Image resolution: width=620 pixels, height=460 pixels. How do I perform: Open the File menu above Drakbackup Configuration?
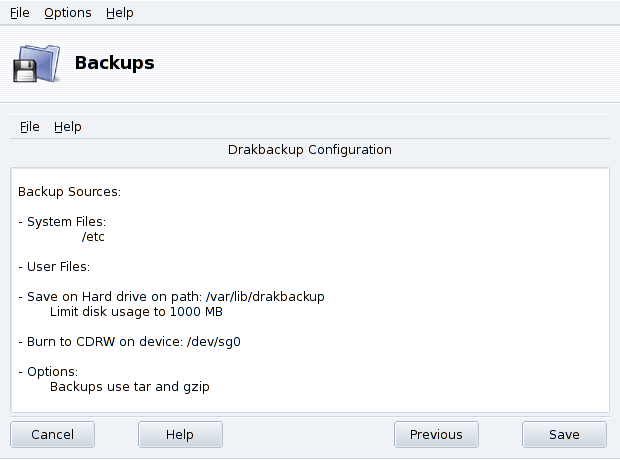click(29, 127)
